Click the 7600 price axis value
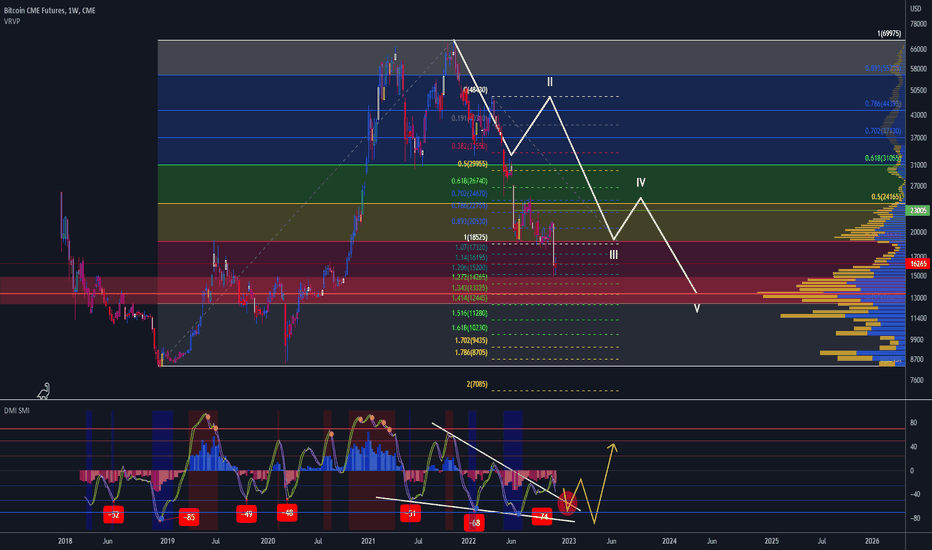932x550 pixels. pyautogui.click(x=917, y=380)
